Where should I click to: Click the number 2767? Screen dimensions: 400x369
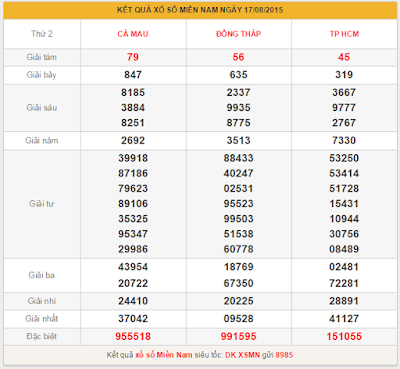tap(344, 123)
